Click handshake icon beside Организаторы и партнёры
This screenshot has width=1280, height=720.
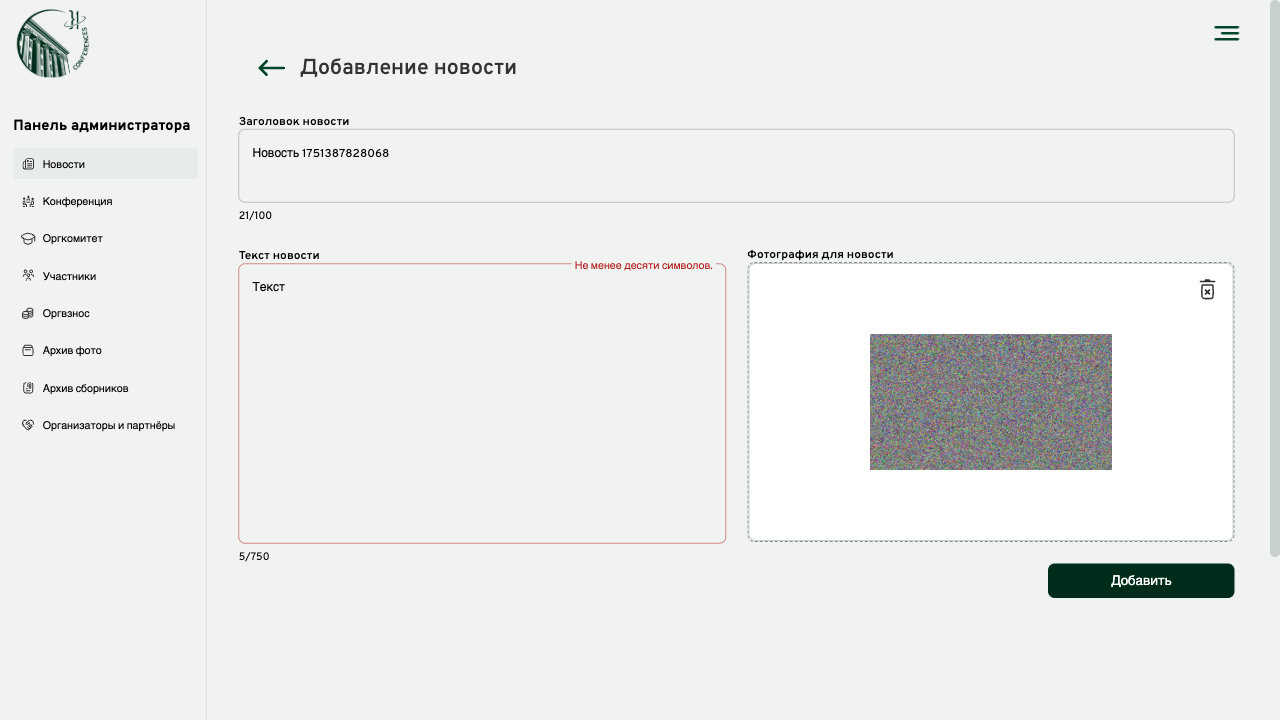click(x=28, y=425)
